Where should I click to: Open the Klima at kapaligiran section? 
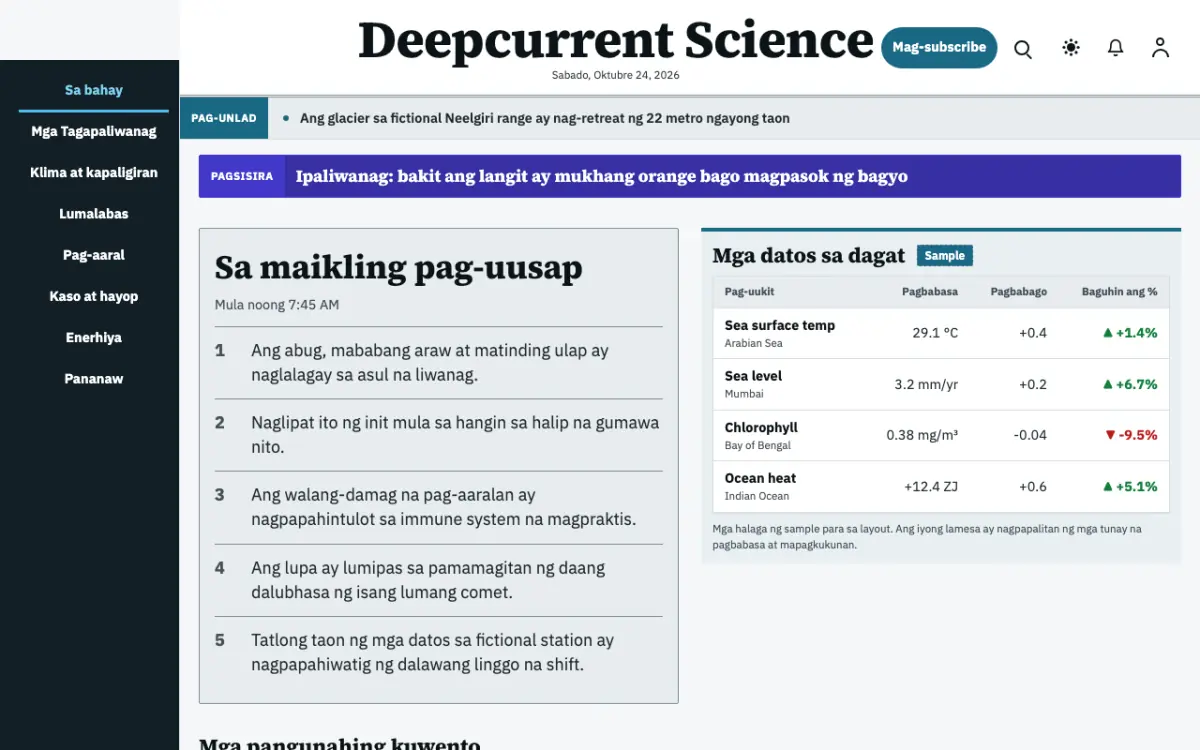pos(94,172)
